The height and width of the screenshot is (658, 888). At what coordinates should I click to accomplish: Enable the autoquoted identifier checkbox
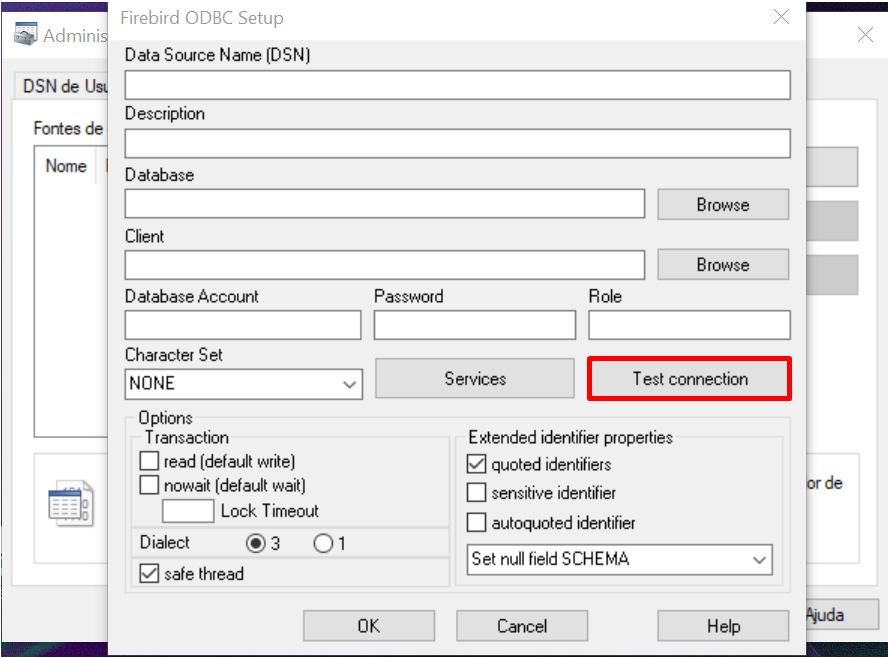coord(476,522)
